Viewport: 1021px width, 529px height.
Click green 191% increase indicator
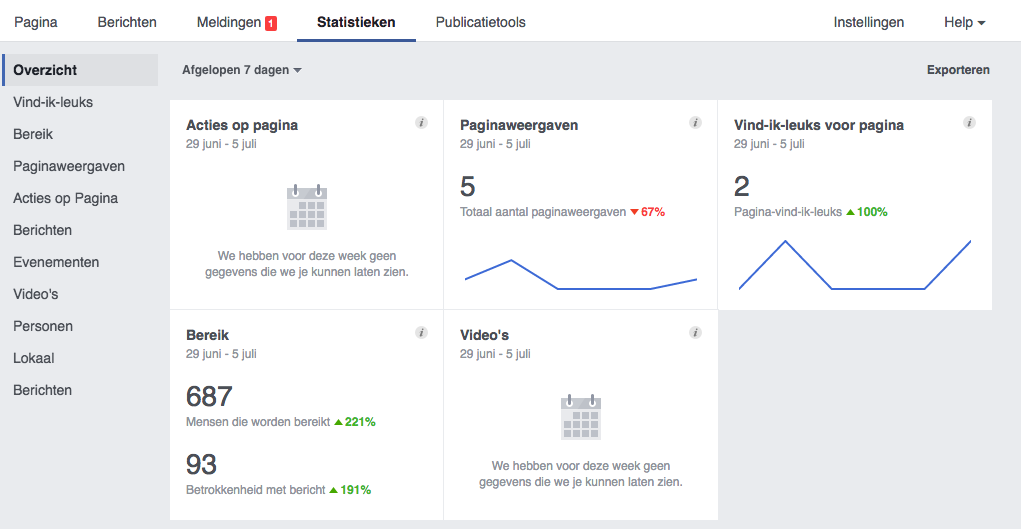[350, 490]
